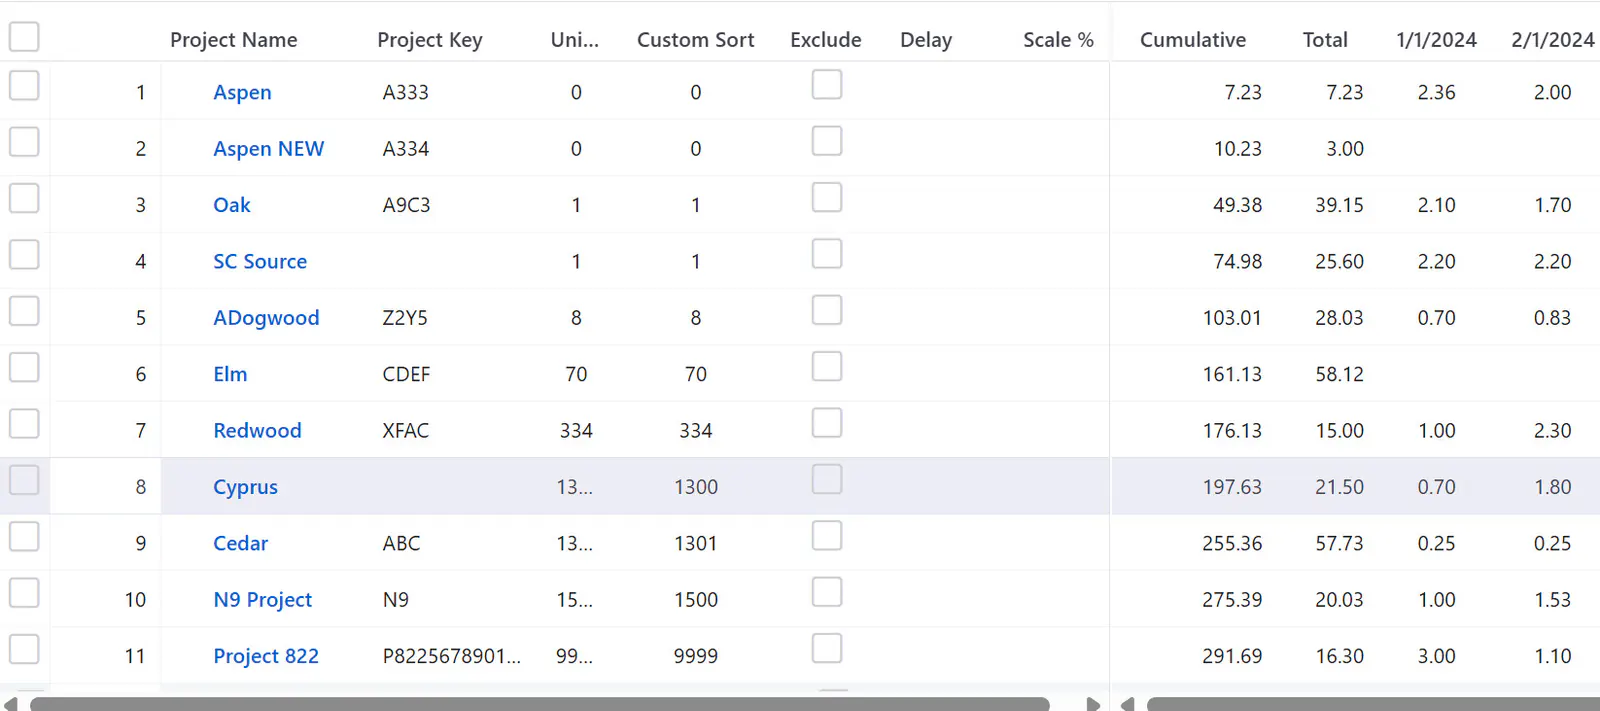Select the row checkbox for Oak
The height and width of the screenshot is (711, 1600).
click(24, 198)
